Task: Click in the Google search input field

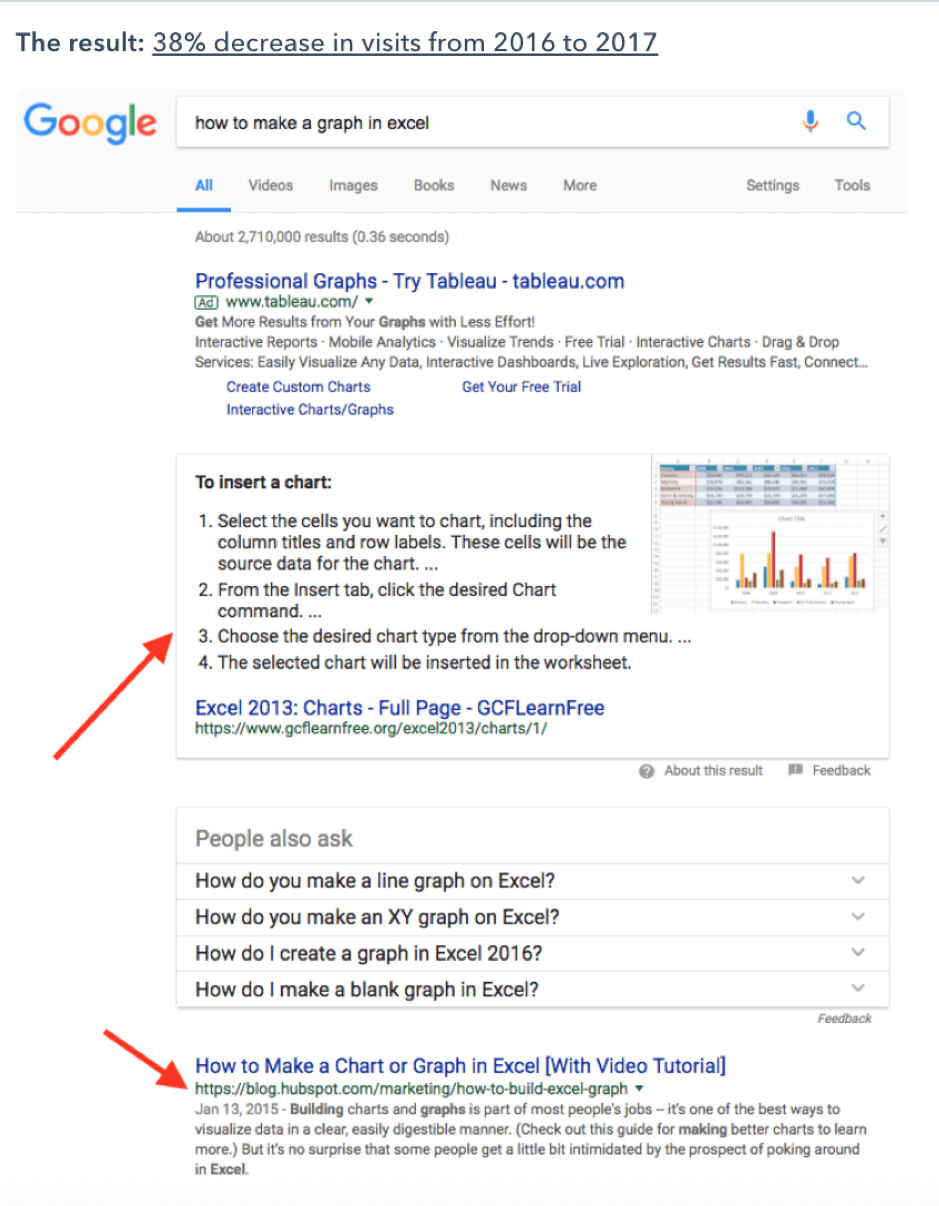Action: 480,123
